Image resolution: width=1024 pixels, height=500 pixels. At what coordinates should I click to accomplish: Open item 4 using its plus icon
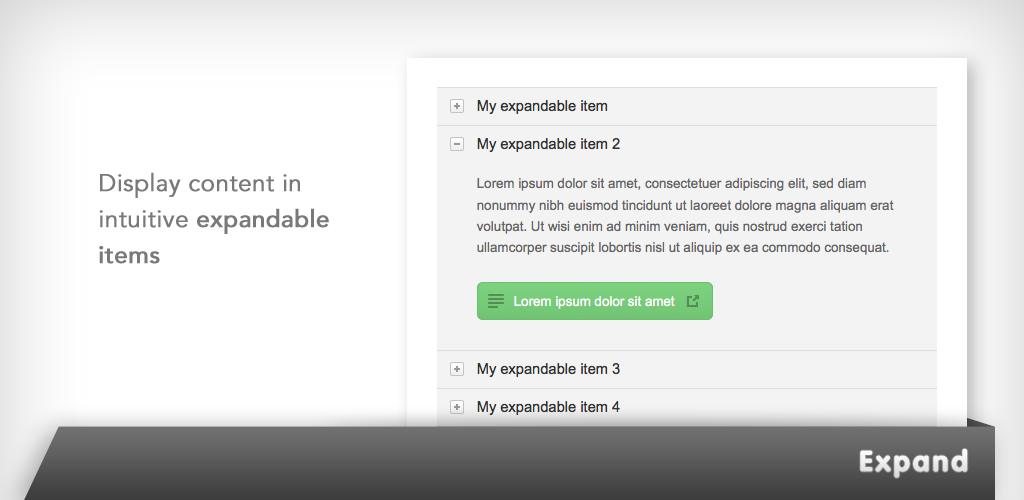coord(457,407)
